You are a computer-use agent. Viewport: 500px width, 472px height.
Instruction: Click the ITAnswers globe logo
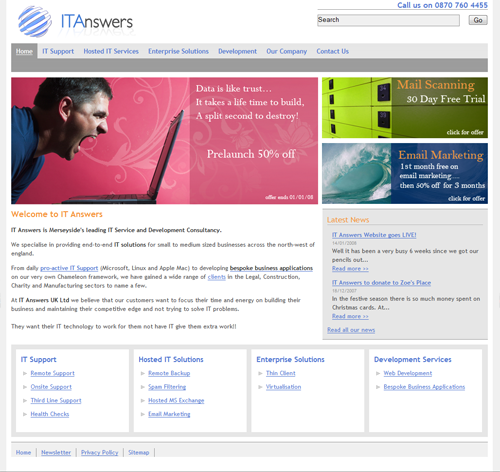click(35, 22)
